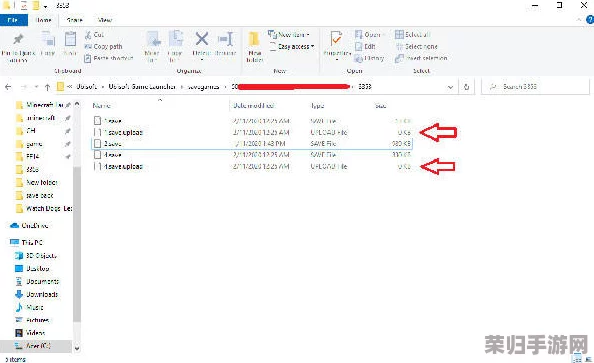Refresh the current folder view

pos(466,87)
